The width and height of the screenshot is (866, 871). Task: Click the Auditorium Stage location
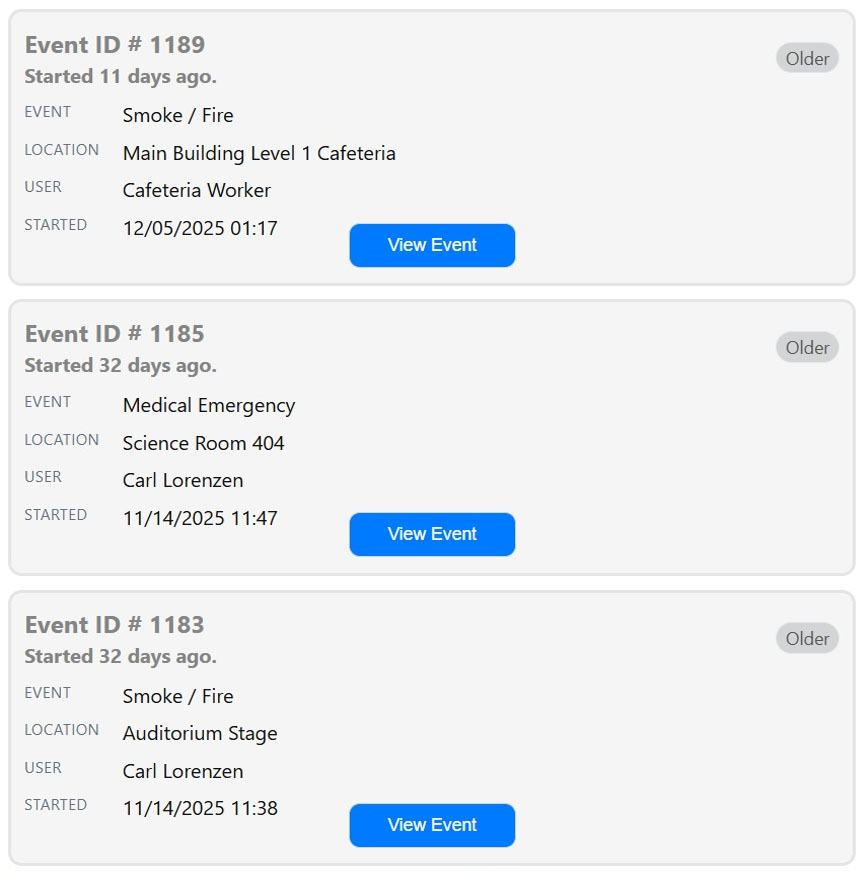[200, 734]
